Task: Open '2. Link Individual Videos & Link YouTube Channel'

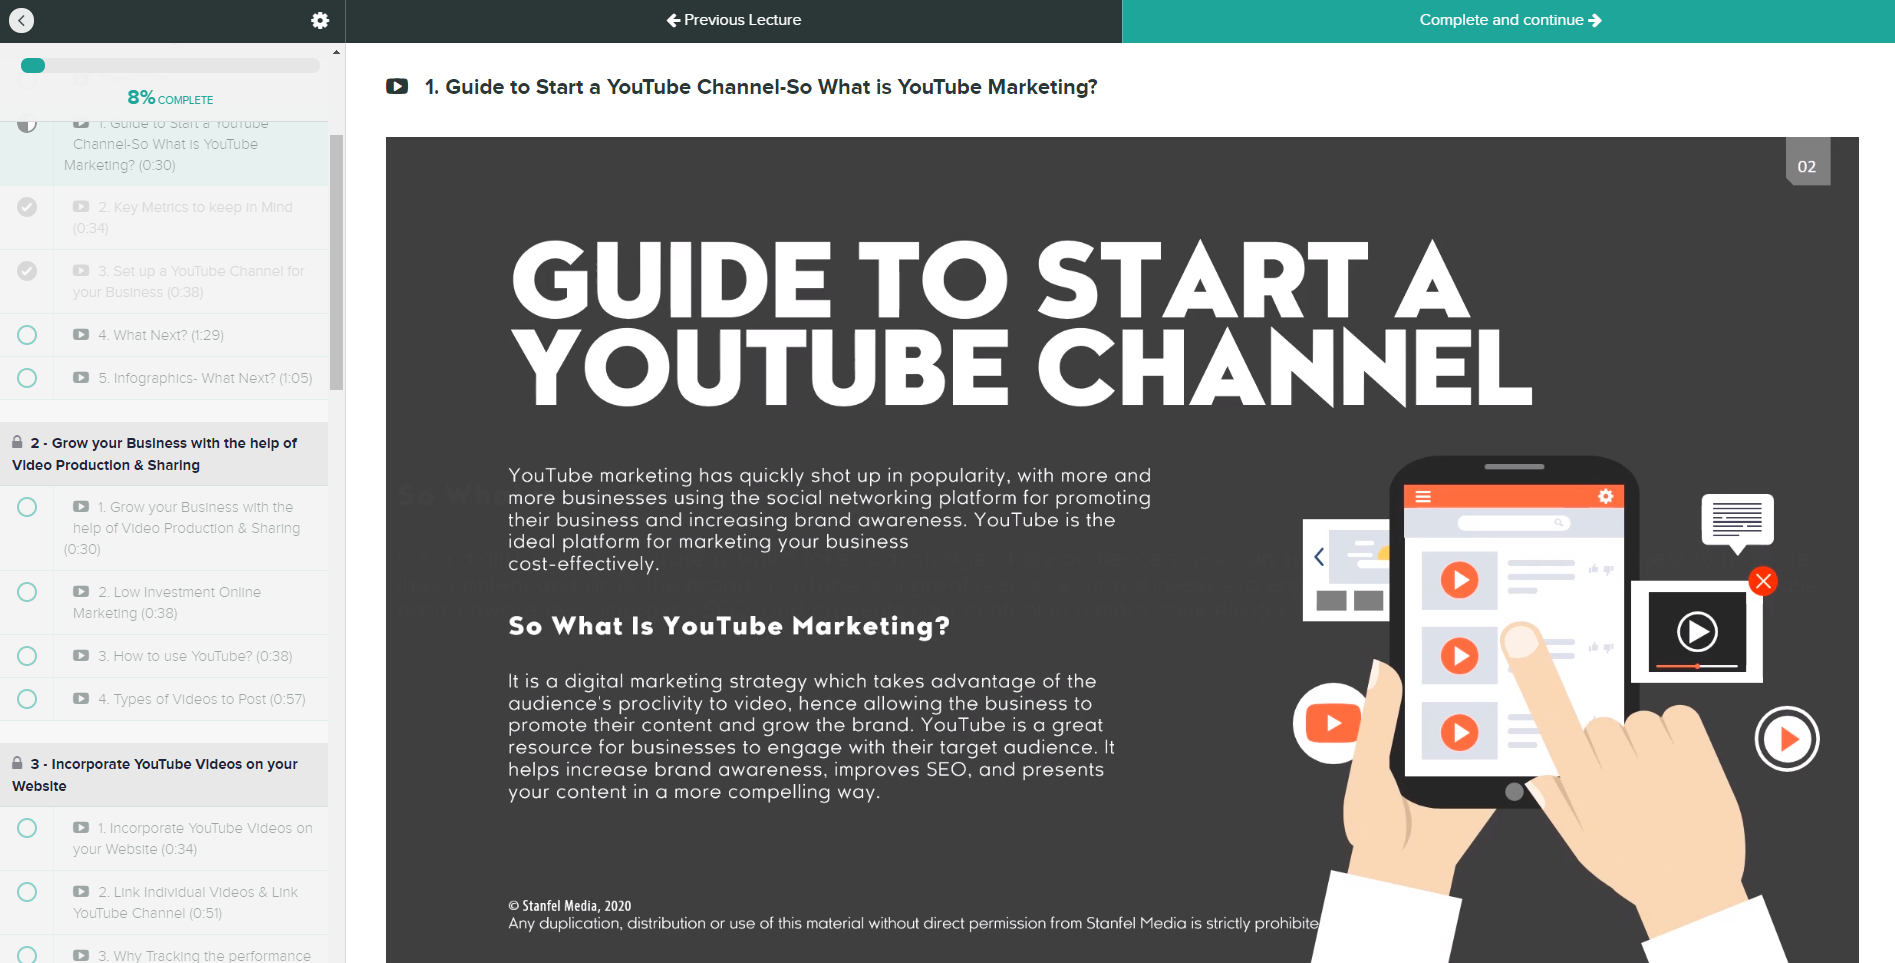Action: tap(185, 902)
